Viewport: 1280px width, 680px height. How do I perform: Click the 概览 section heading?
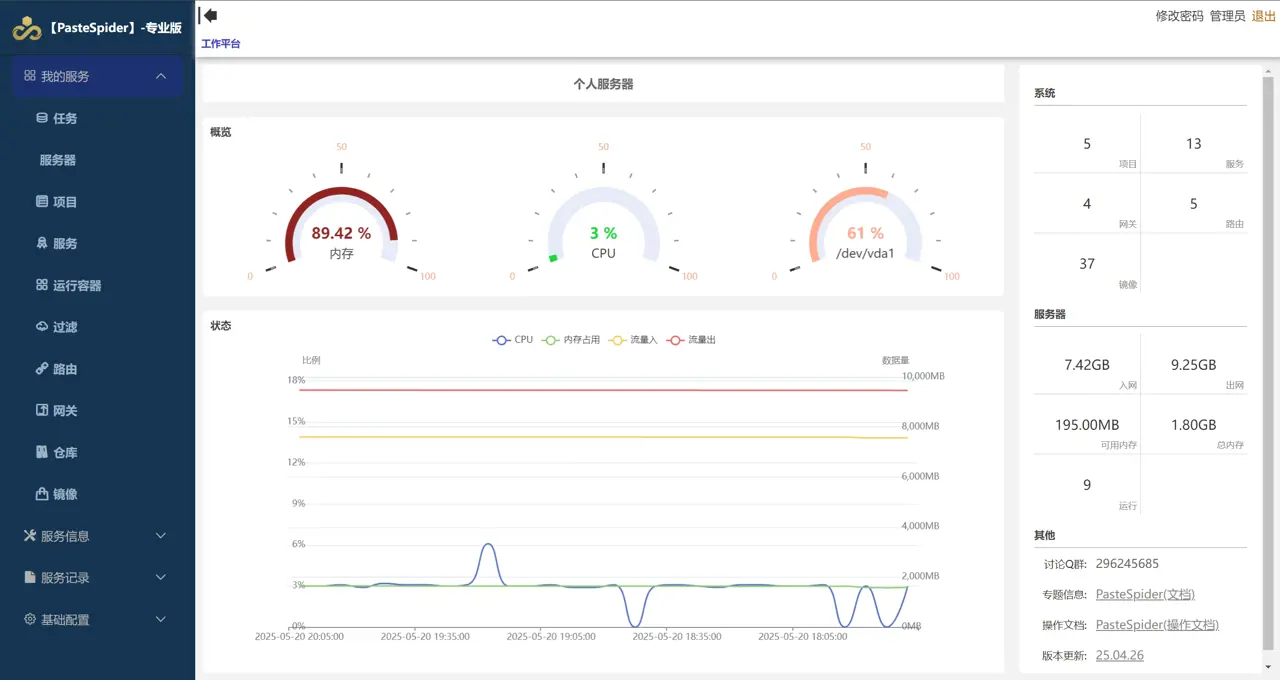pyautogui.click(x=220, y=132)
